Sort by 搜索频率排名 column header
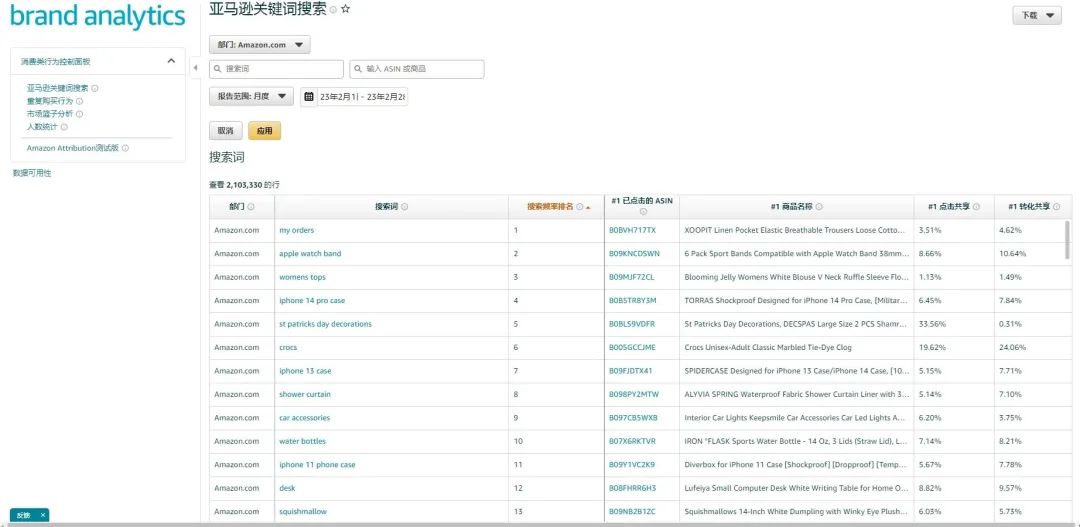 [550, 207]
